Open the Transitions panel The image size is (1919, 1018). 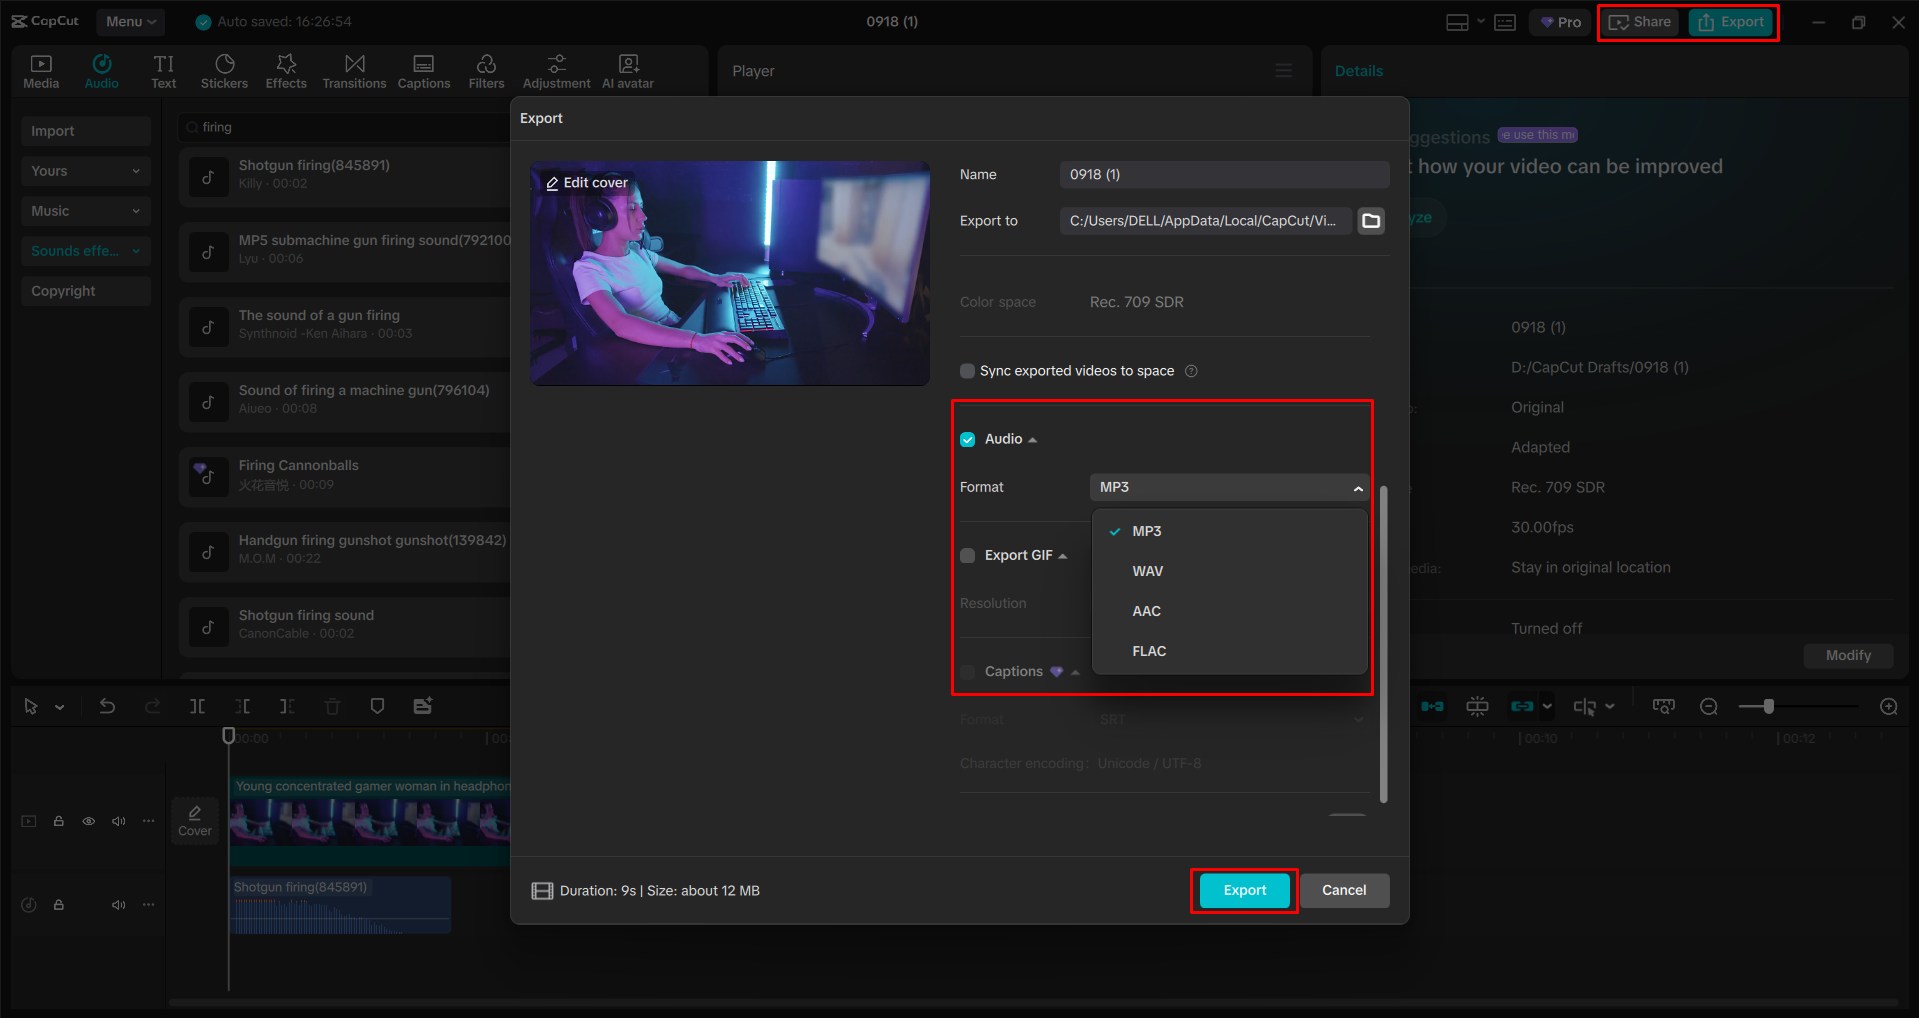(354, 70)
